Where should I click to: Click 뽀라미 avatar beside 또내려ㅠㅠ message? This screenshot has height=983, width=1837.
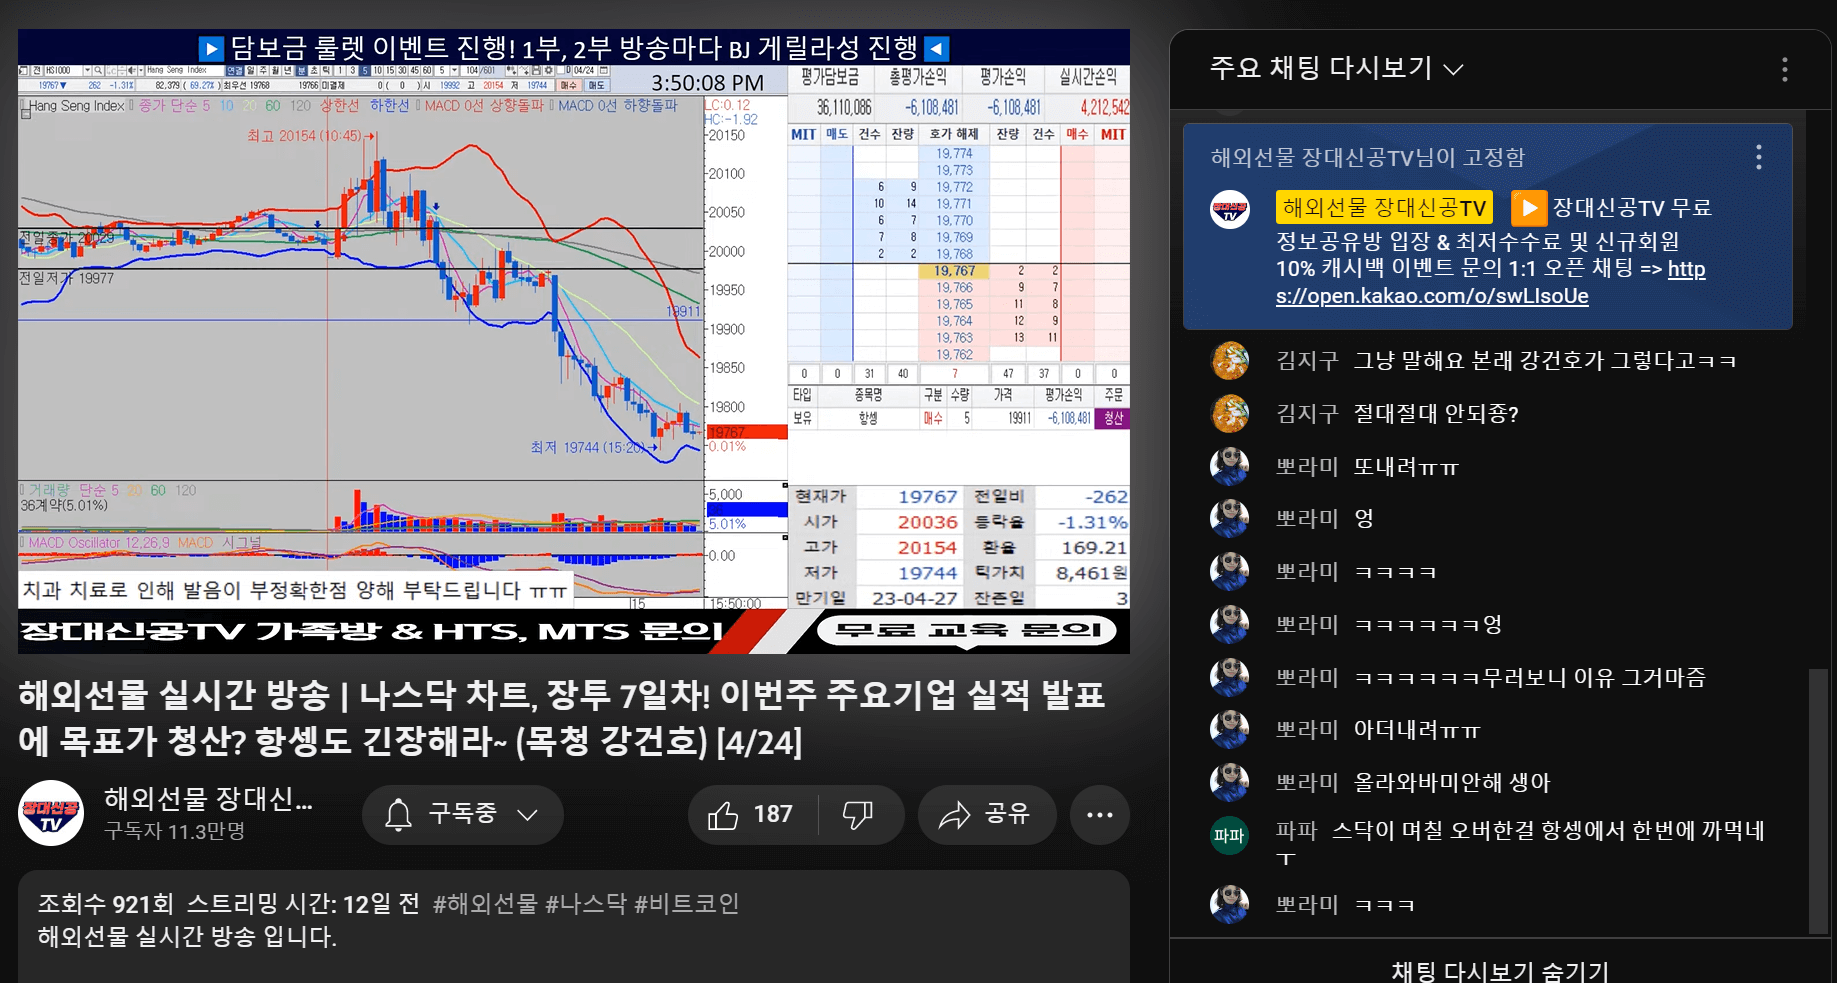[x=1230, y=467]
